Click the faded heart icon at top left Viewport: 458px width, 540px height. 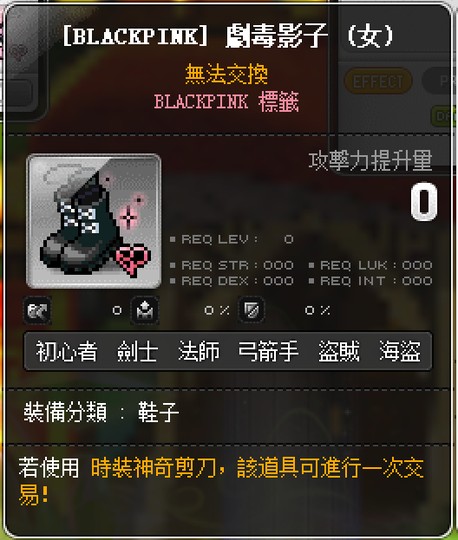pyautogui.click(x=18, y=52)
